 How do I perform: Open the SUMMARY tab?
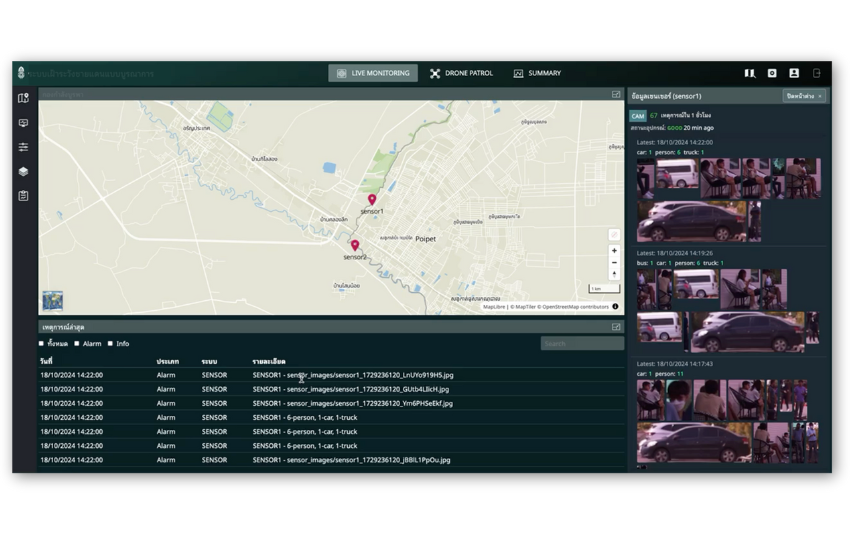(537, 73)
